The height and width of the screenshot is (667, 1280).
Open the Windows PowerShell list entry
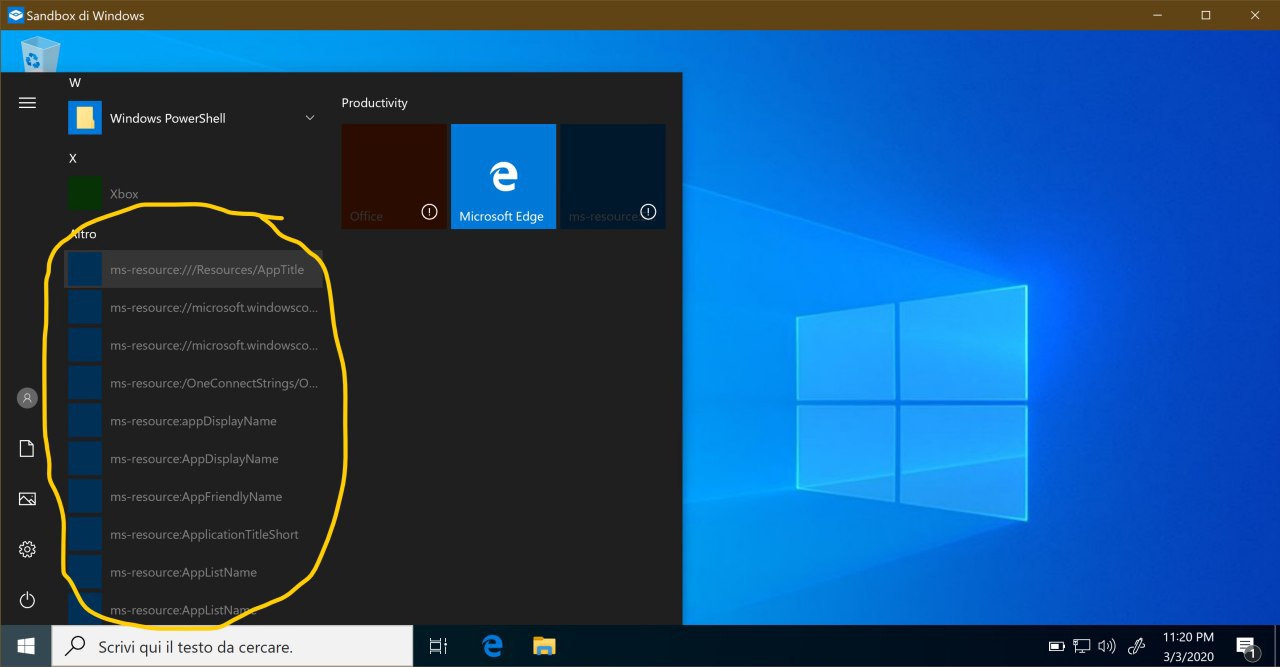pos(193,118)
